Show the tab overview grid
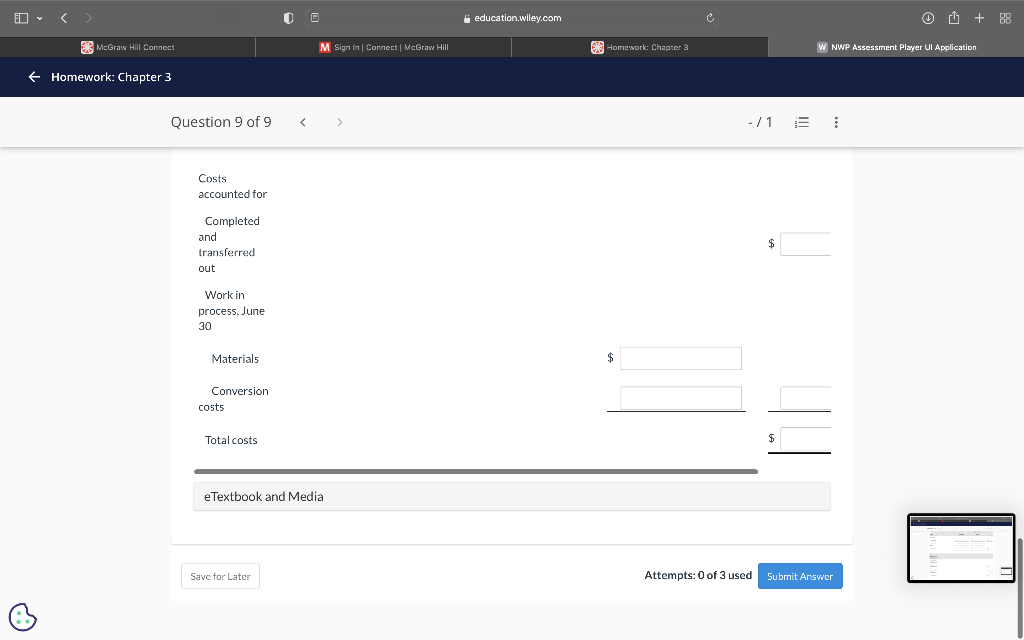The image size is (1024, 640). pyautogui.click(x=1005, y=18)
